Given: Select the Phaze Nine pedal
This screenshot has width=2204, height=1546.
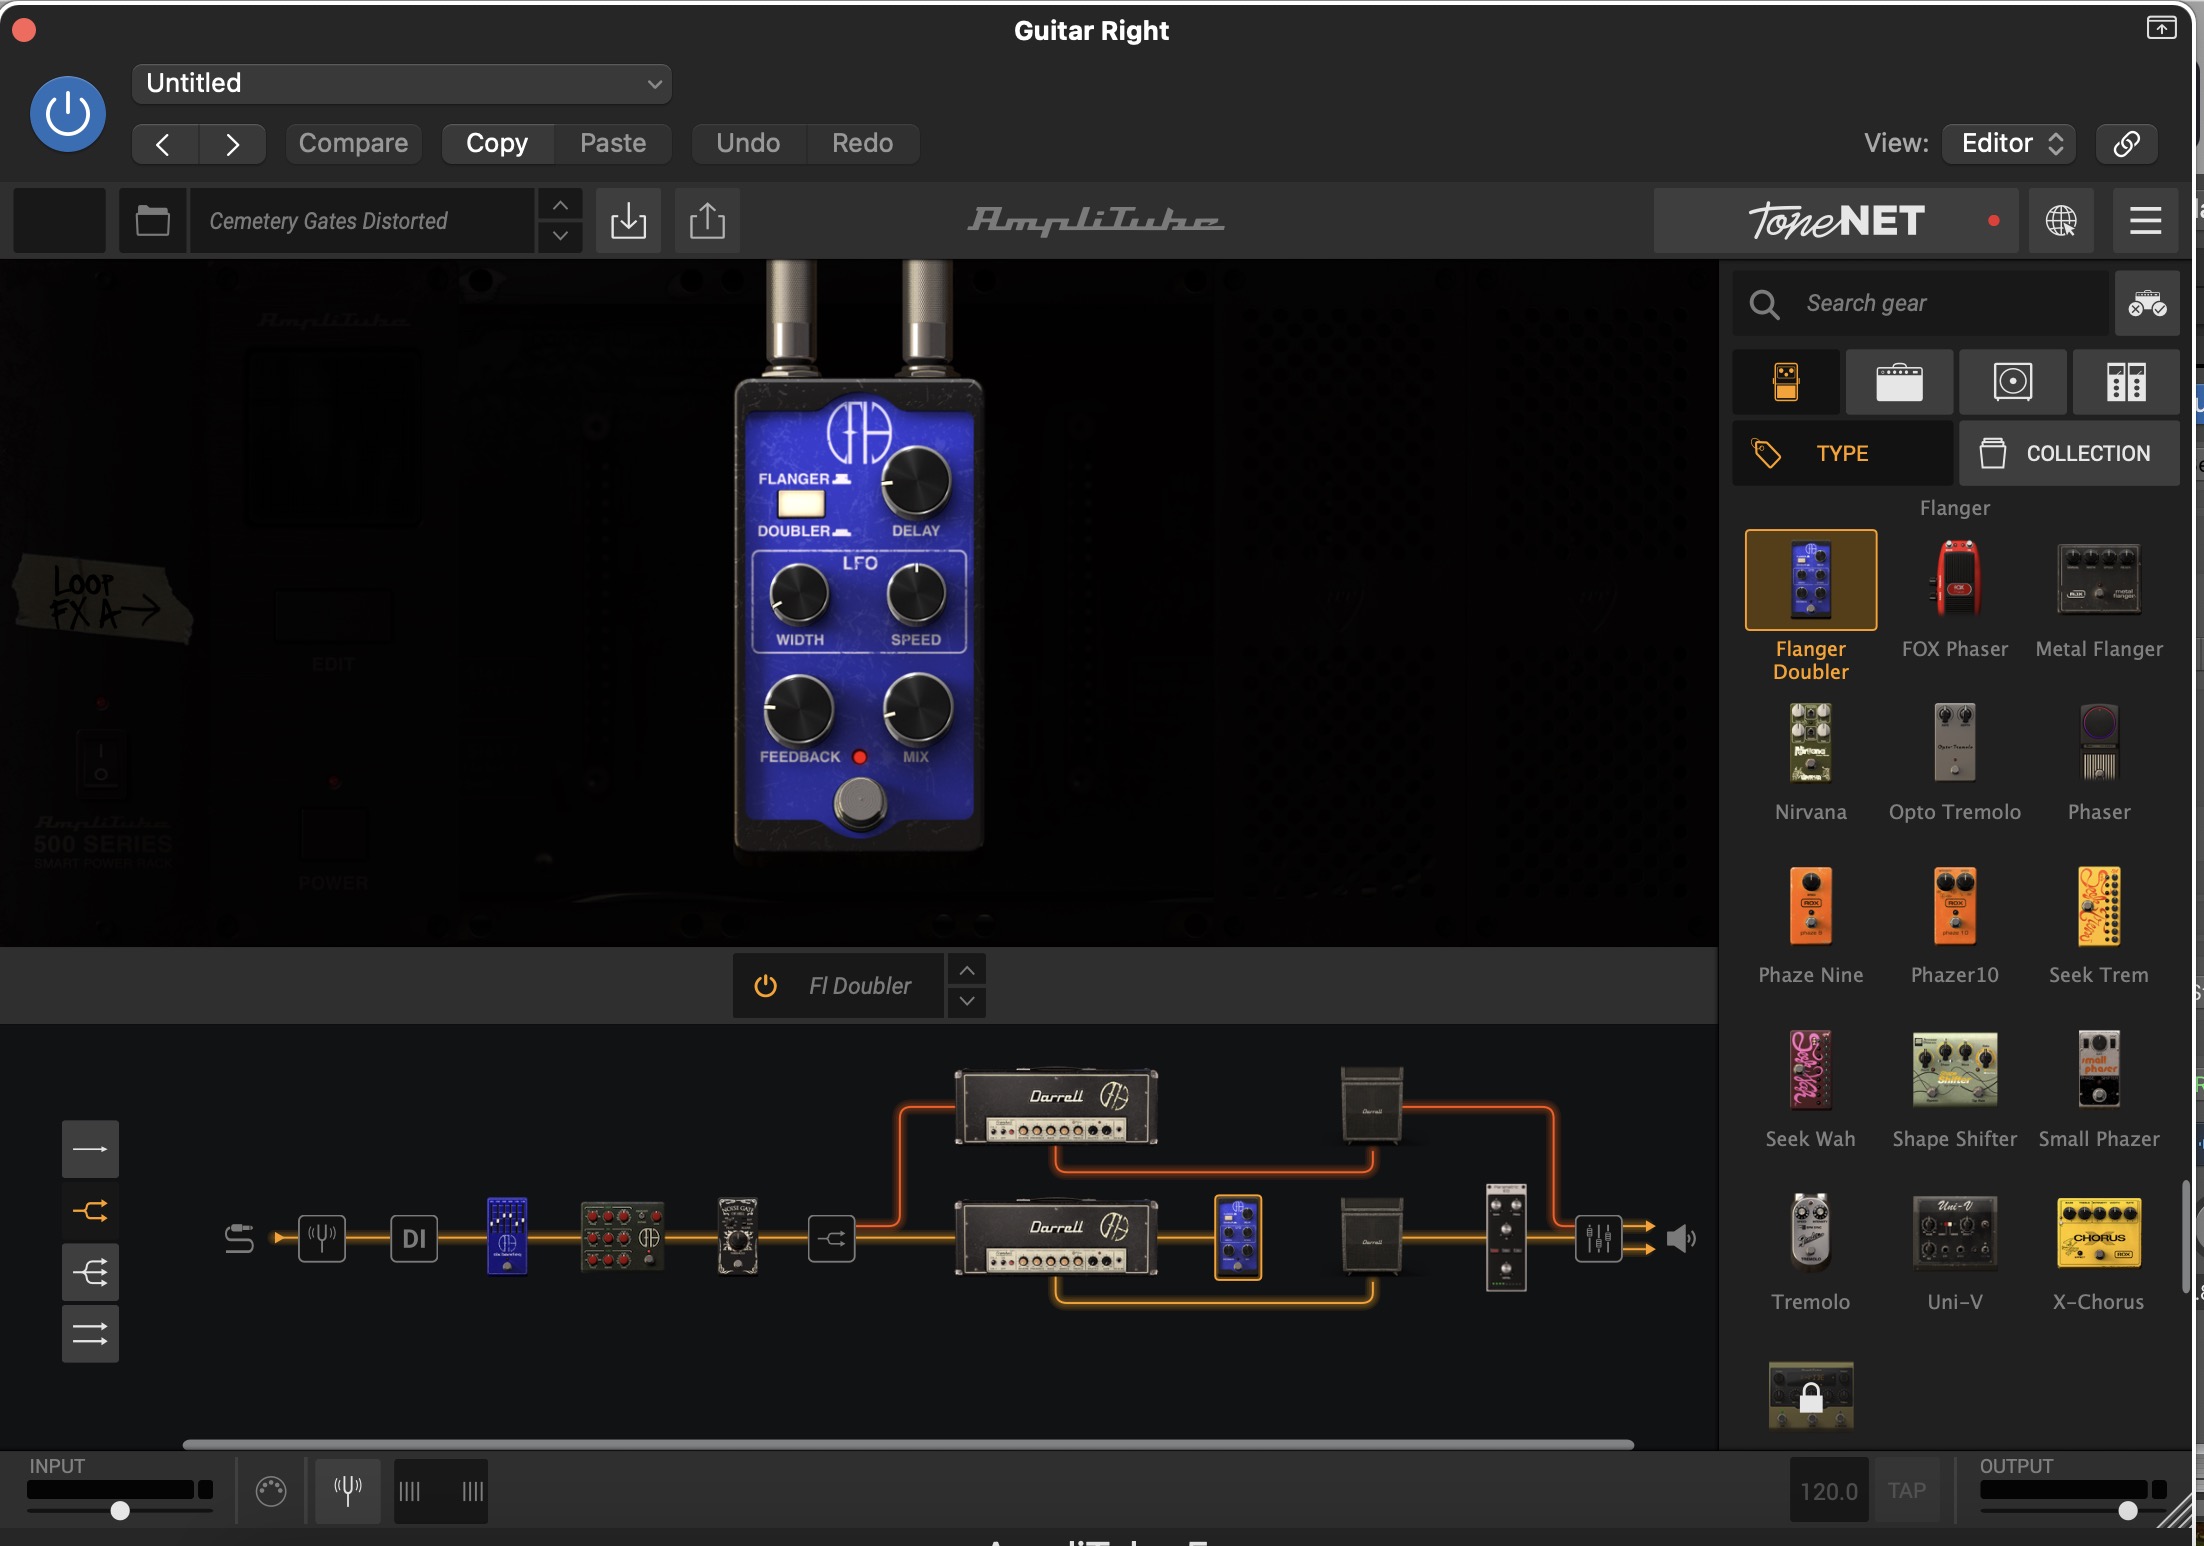Looking at the screenshot, I should [x=1811, y=906].
